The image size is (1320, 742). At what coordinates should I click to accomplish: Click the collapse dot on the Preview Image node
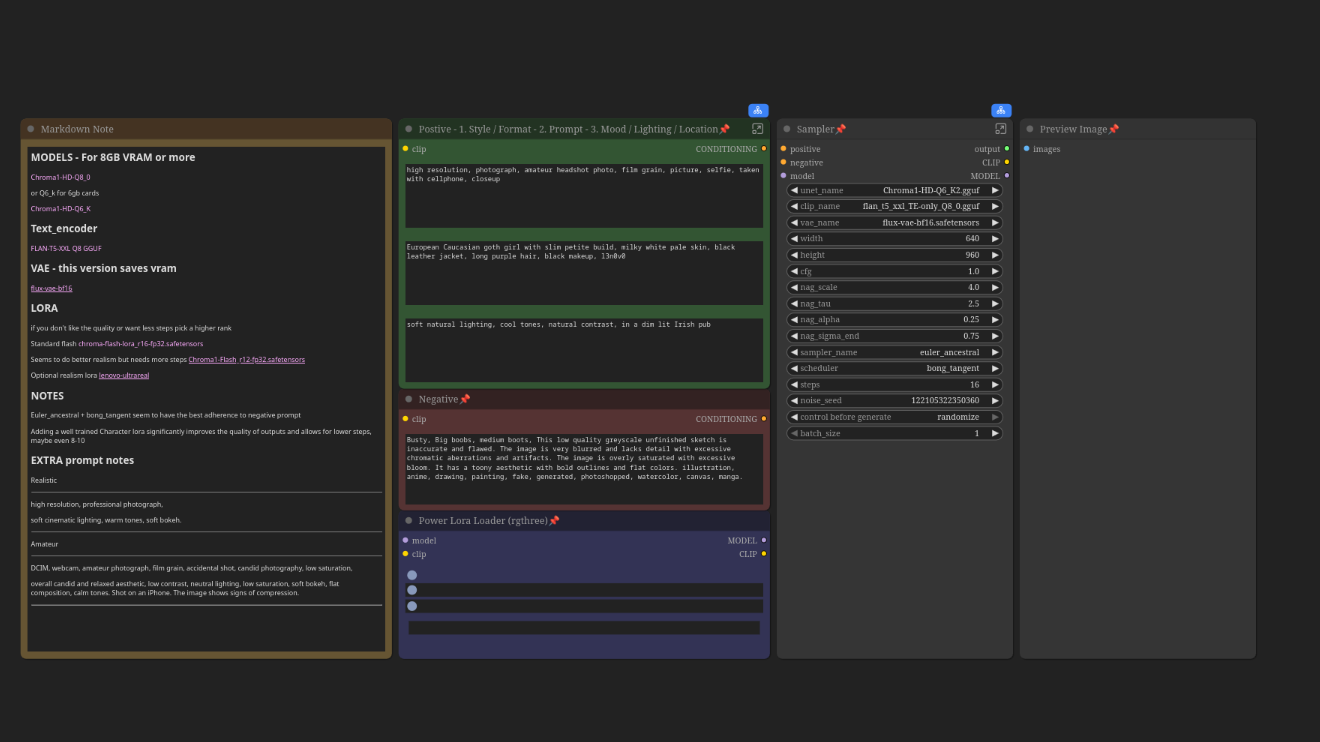click(x=1030, y=129)
